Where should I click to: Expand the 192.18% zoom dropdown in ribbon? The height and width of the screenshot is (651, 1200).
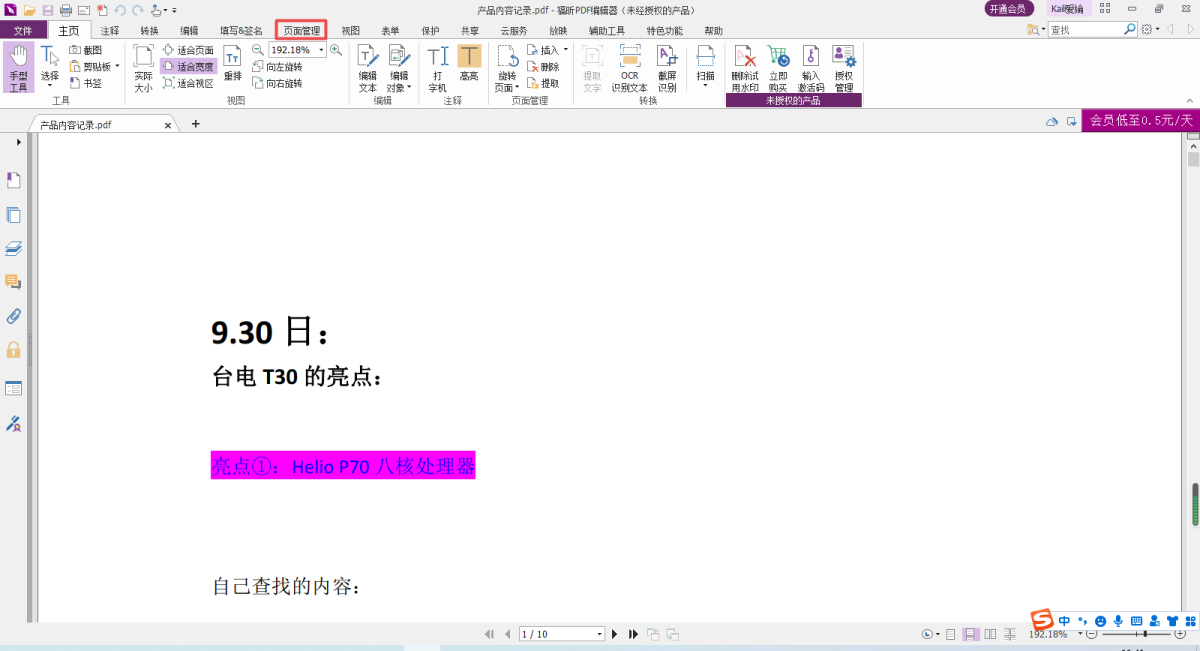coord(321,50)
